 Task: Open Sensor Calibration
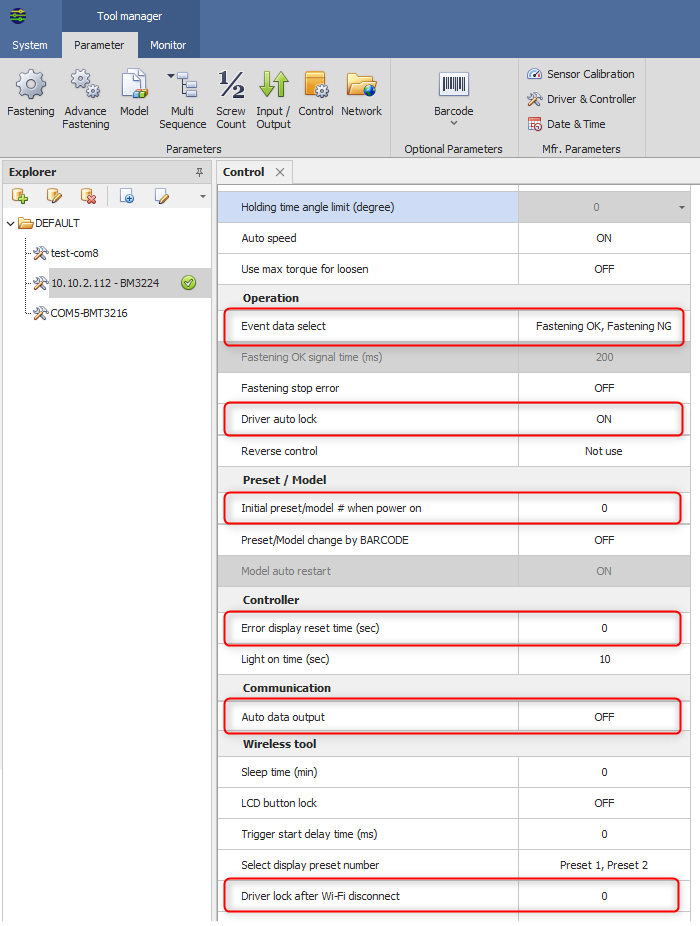(581, 74)
